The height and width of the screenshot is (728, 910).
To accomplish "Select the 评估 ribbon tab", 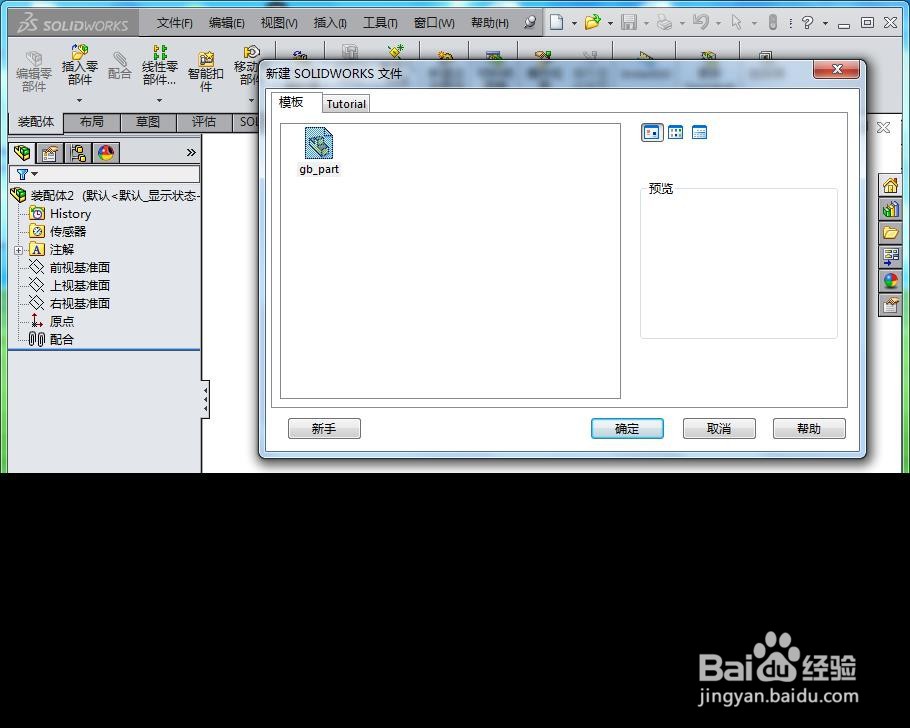I will pyautogui.click(x=204, y=122).
